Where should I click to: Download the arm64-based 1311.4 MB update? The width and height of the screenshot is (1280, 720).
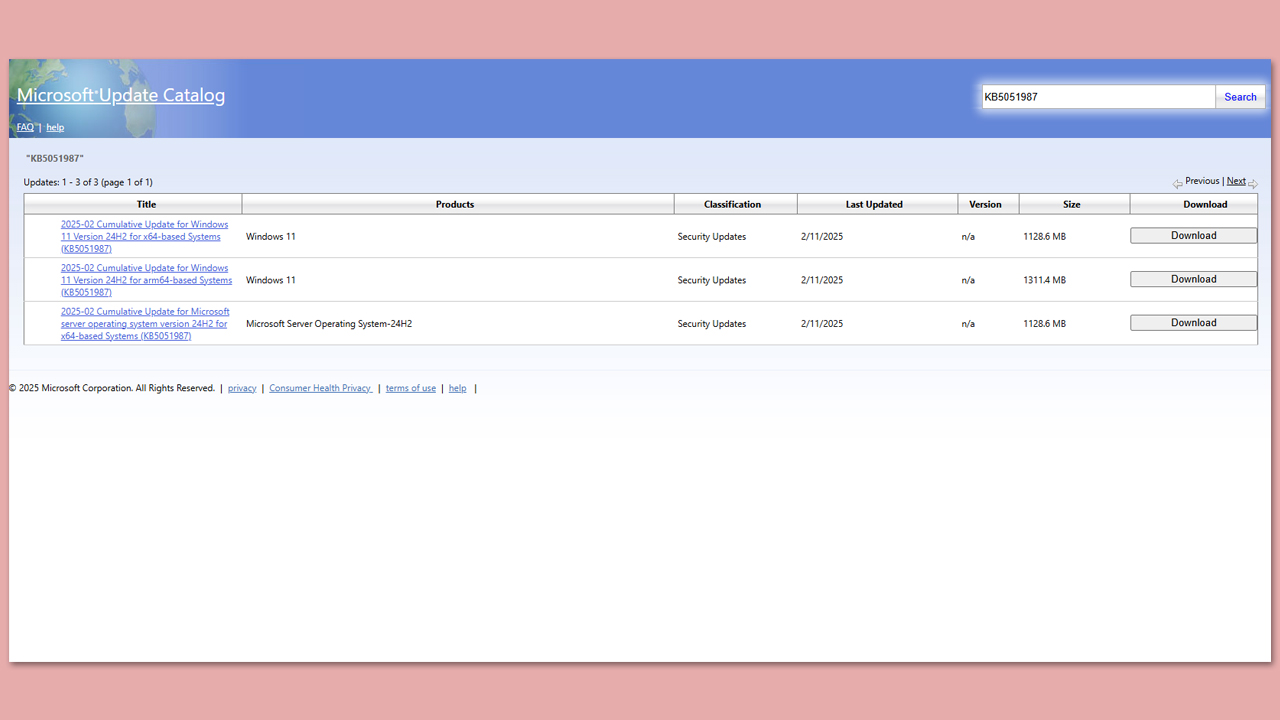pyautogui.click(x=1194, y=279)
